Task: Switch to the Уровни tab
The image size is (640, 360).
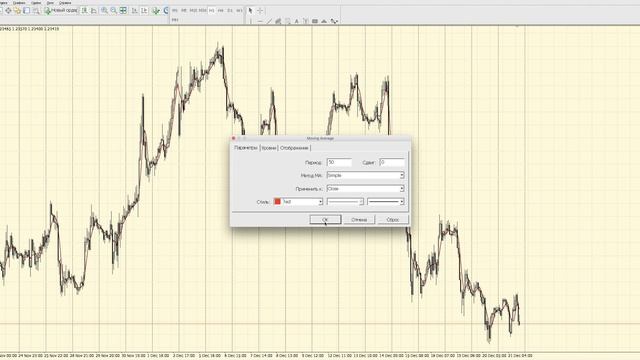Action: pyautogui.click(x=269, y=148)
